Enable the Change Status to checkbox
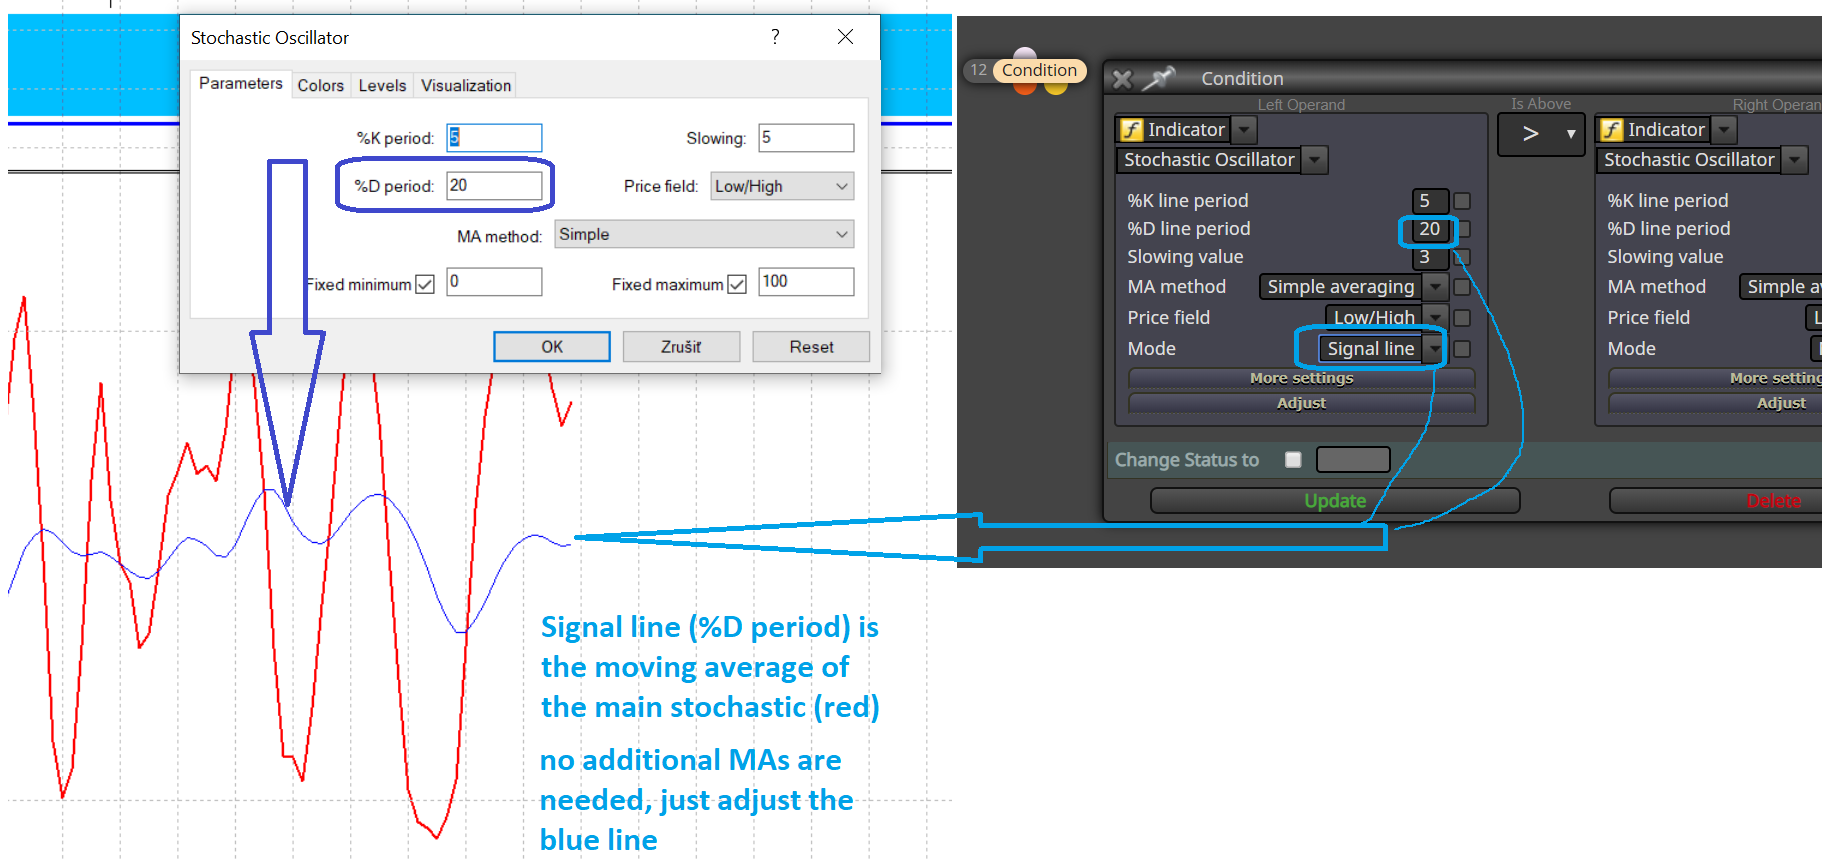 pos(1293,460)
